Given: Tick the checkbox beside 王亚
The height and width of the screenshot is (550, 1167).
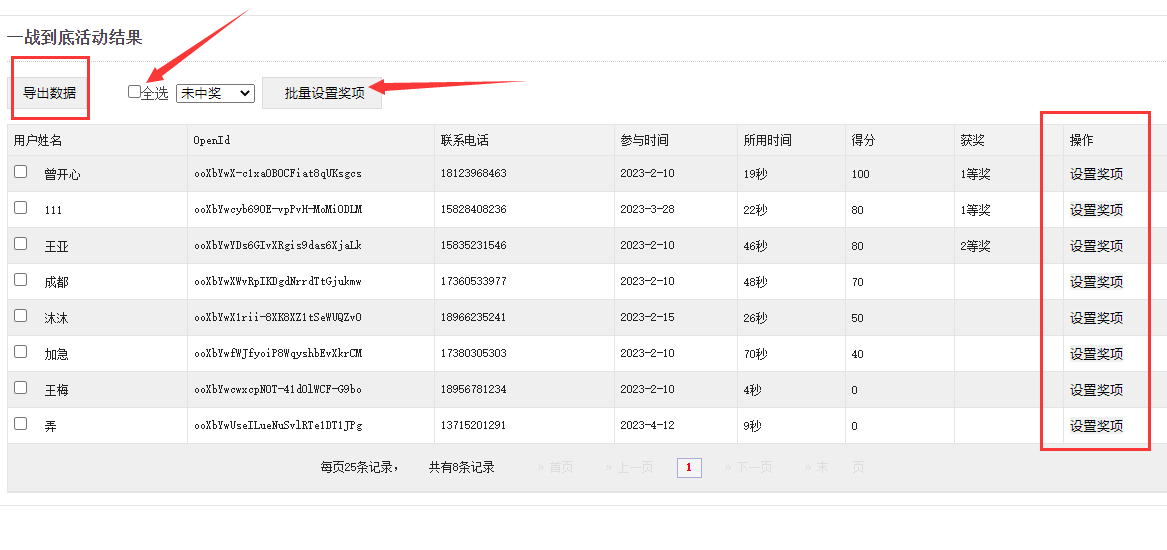Looking at the screenshot, I should pyautogui.click(x=21, y=244).
